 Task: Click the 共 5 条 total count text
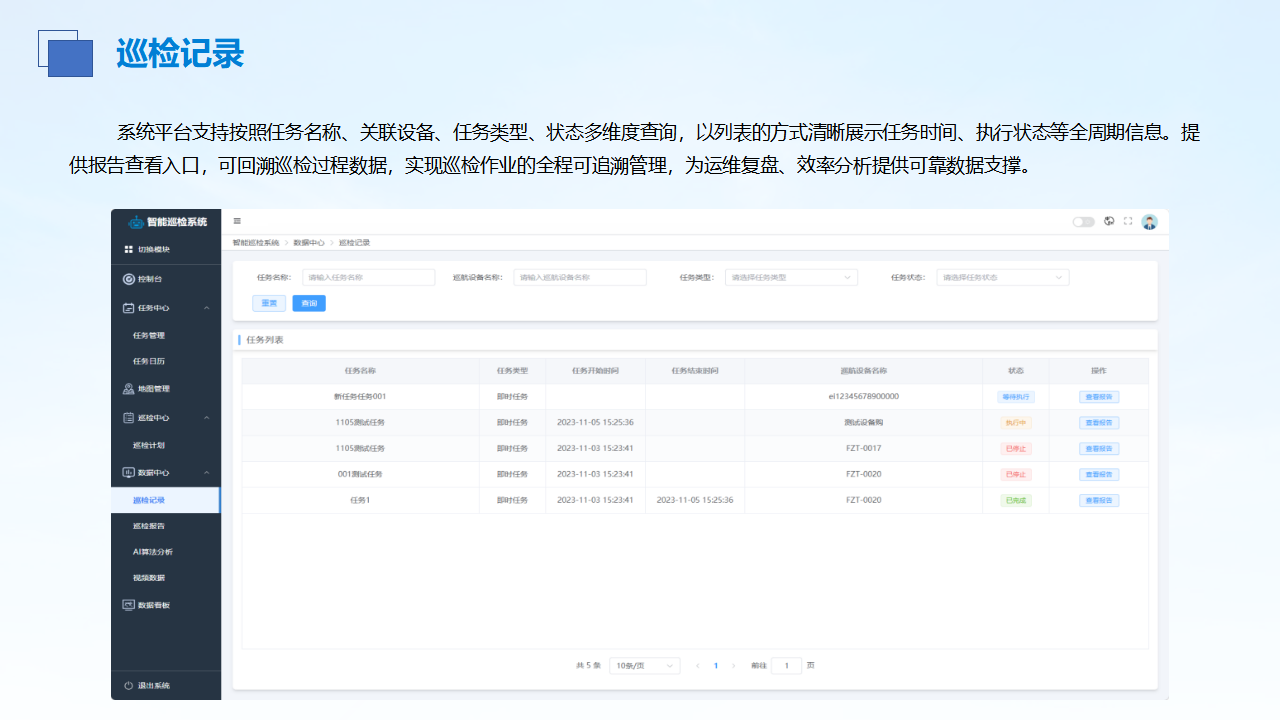(588, 665)
